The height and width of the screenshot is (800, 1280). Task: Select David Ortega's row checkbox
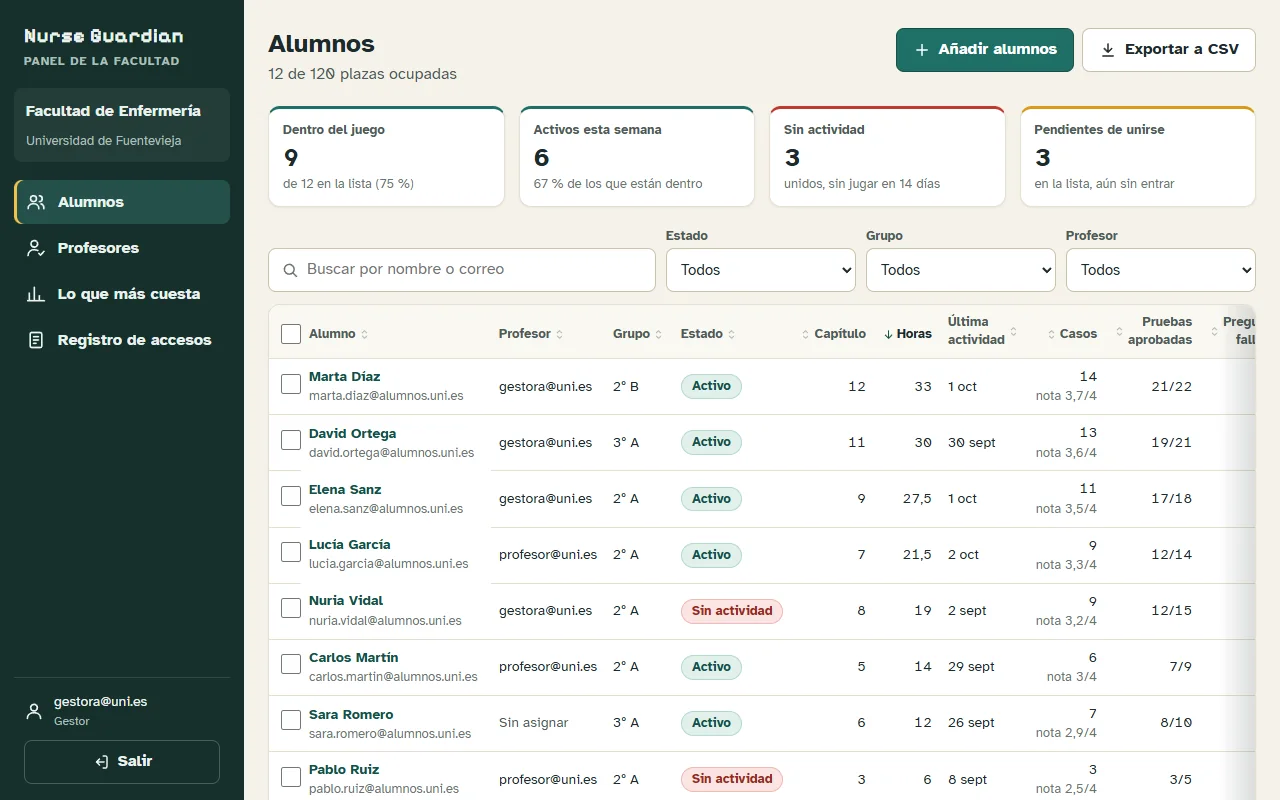point(291,440)
